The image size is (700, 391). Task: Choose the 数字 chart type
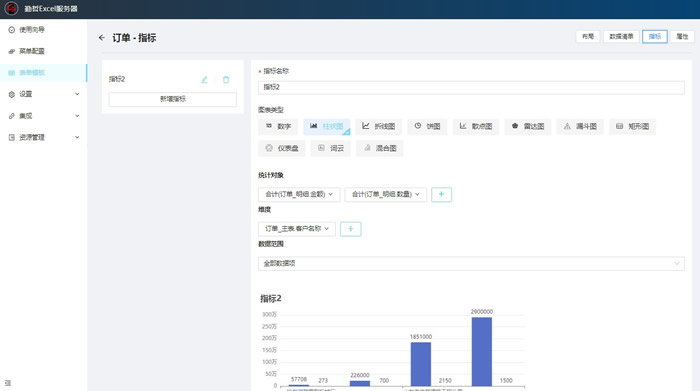click(x=278, y=126)
